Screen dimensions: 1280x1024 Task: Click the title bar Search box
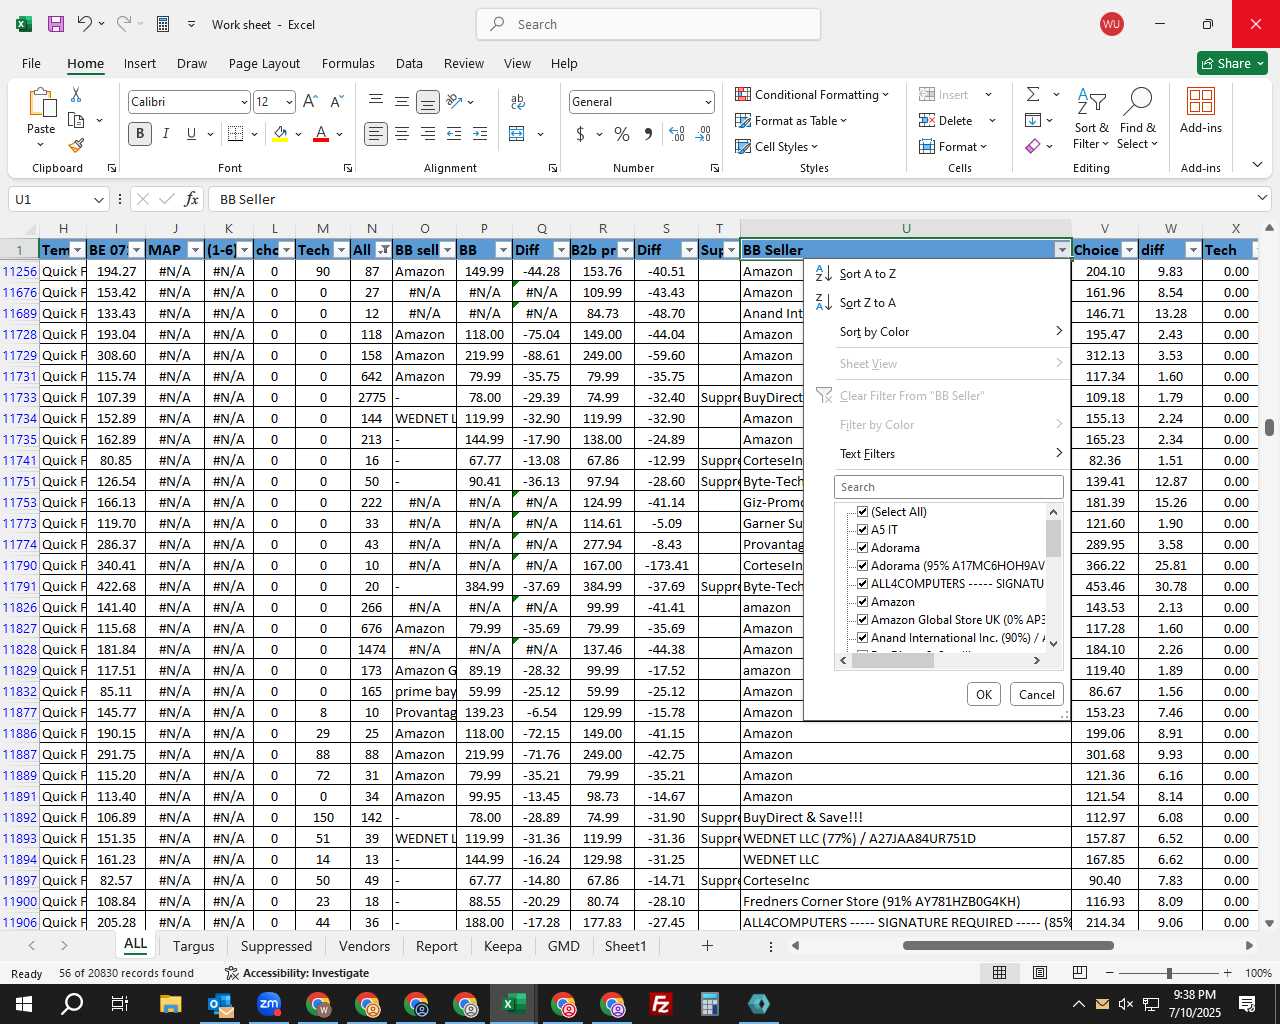(x=648, y=24)
